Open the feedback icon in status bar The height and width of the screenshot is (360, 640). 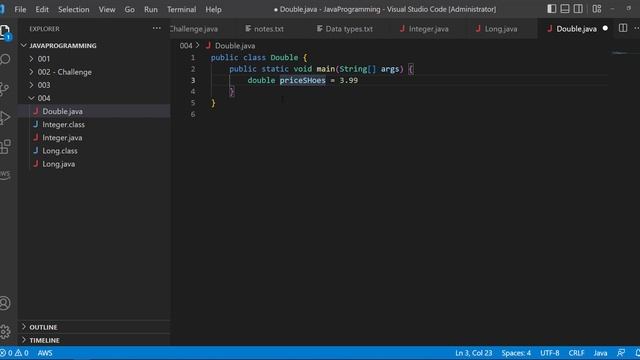coord(621,353)
